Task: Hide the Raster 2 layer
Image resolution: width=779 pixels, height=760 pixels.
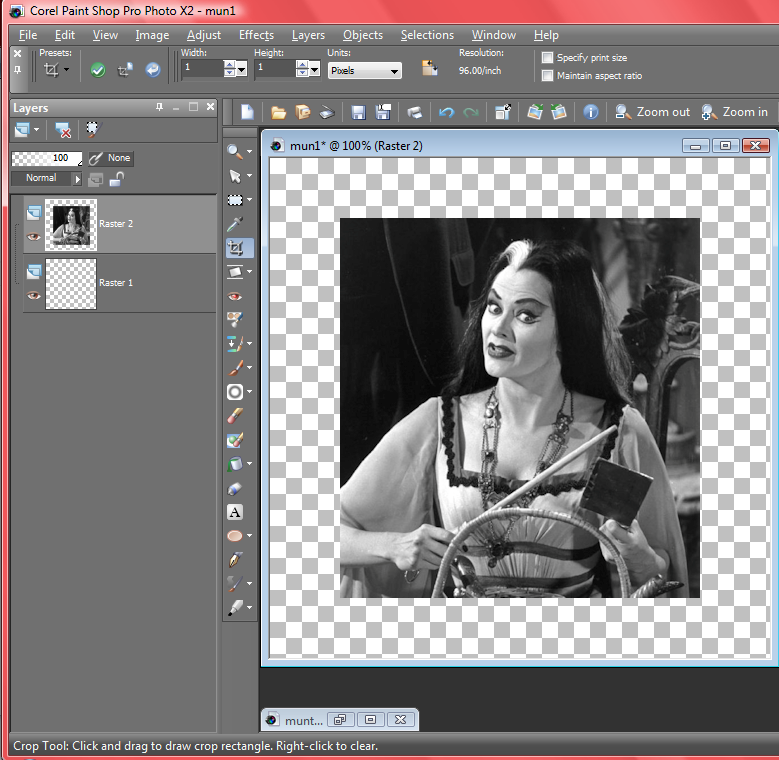Action: coord(34,237)
